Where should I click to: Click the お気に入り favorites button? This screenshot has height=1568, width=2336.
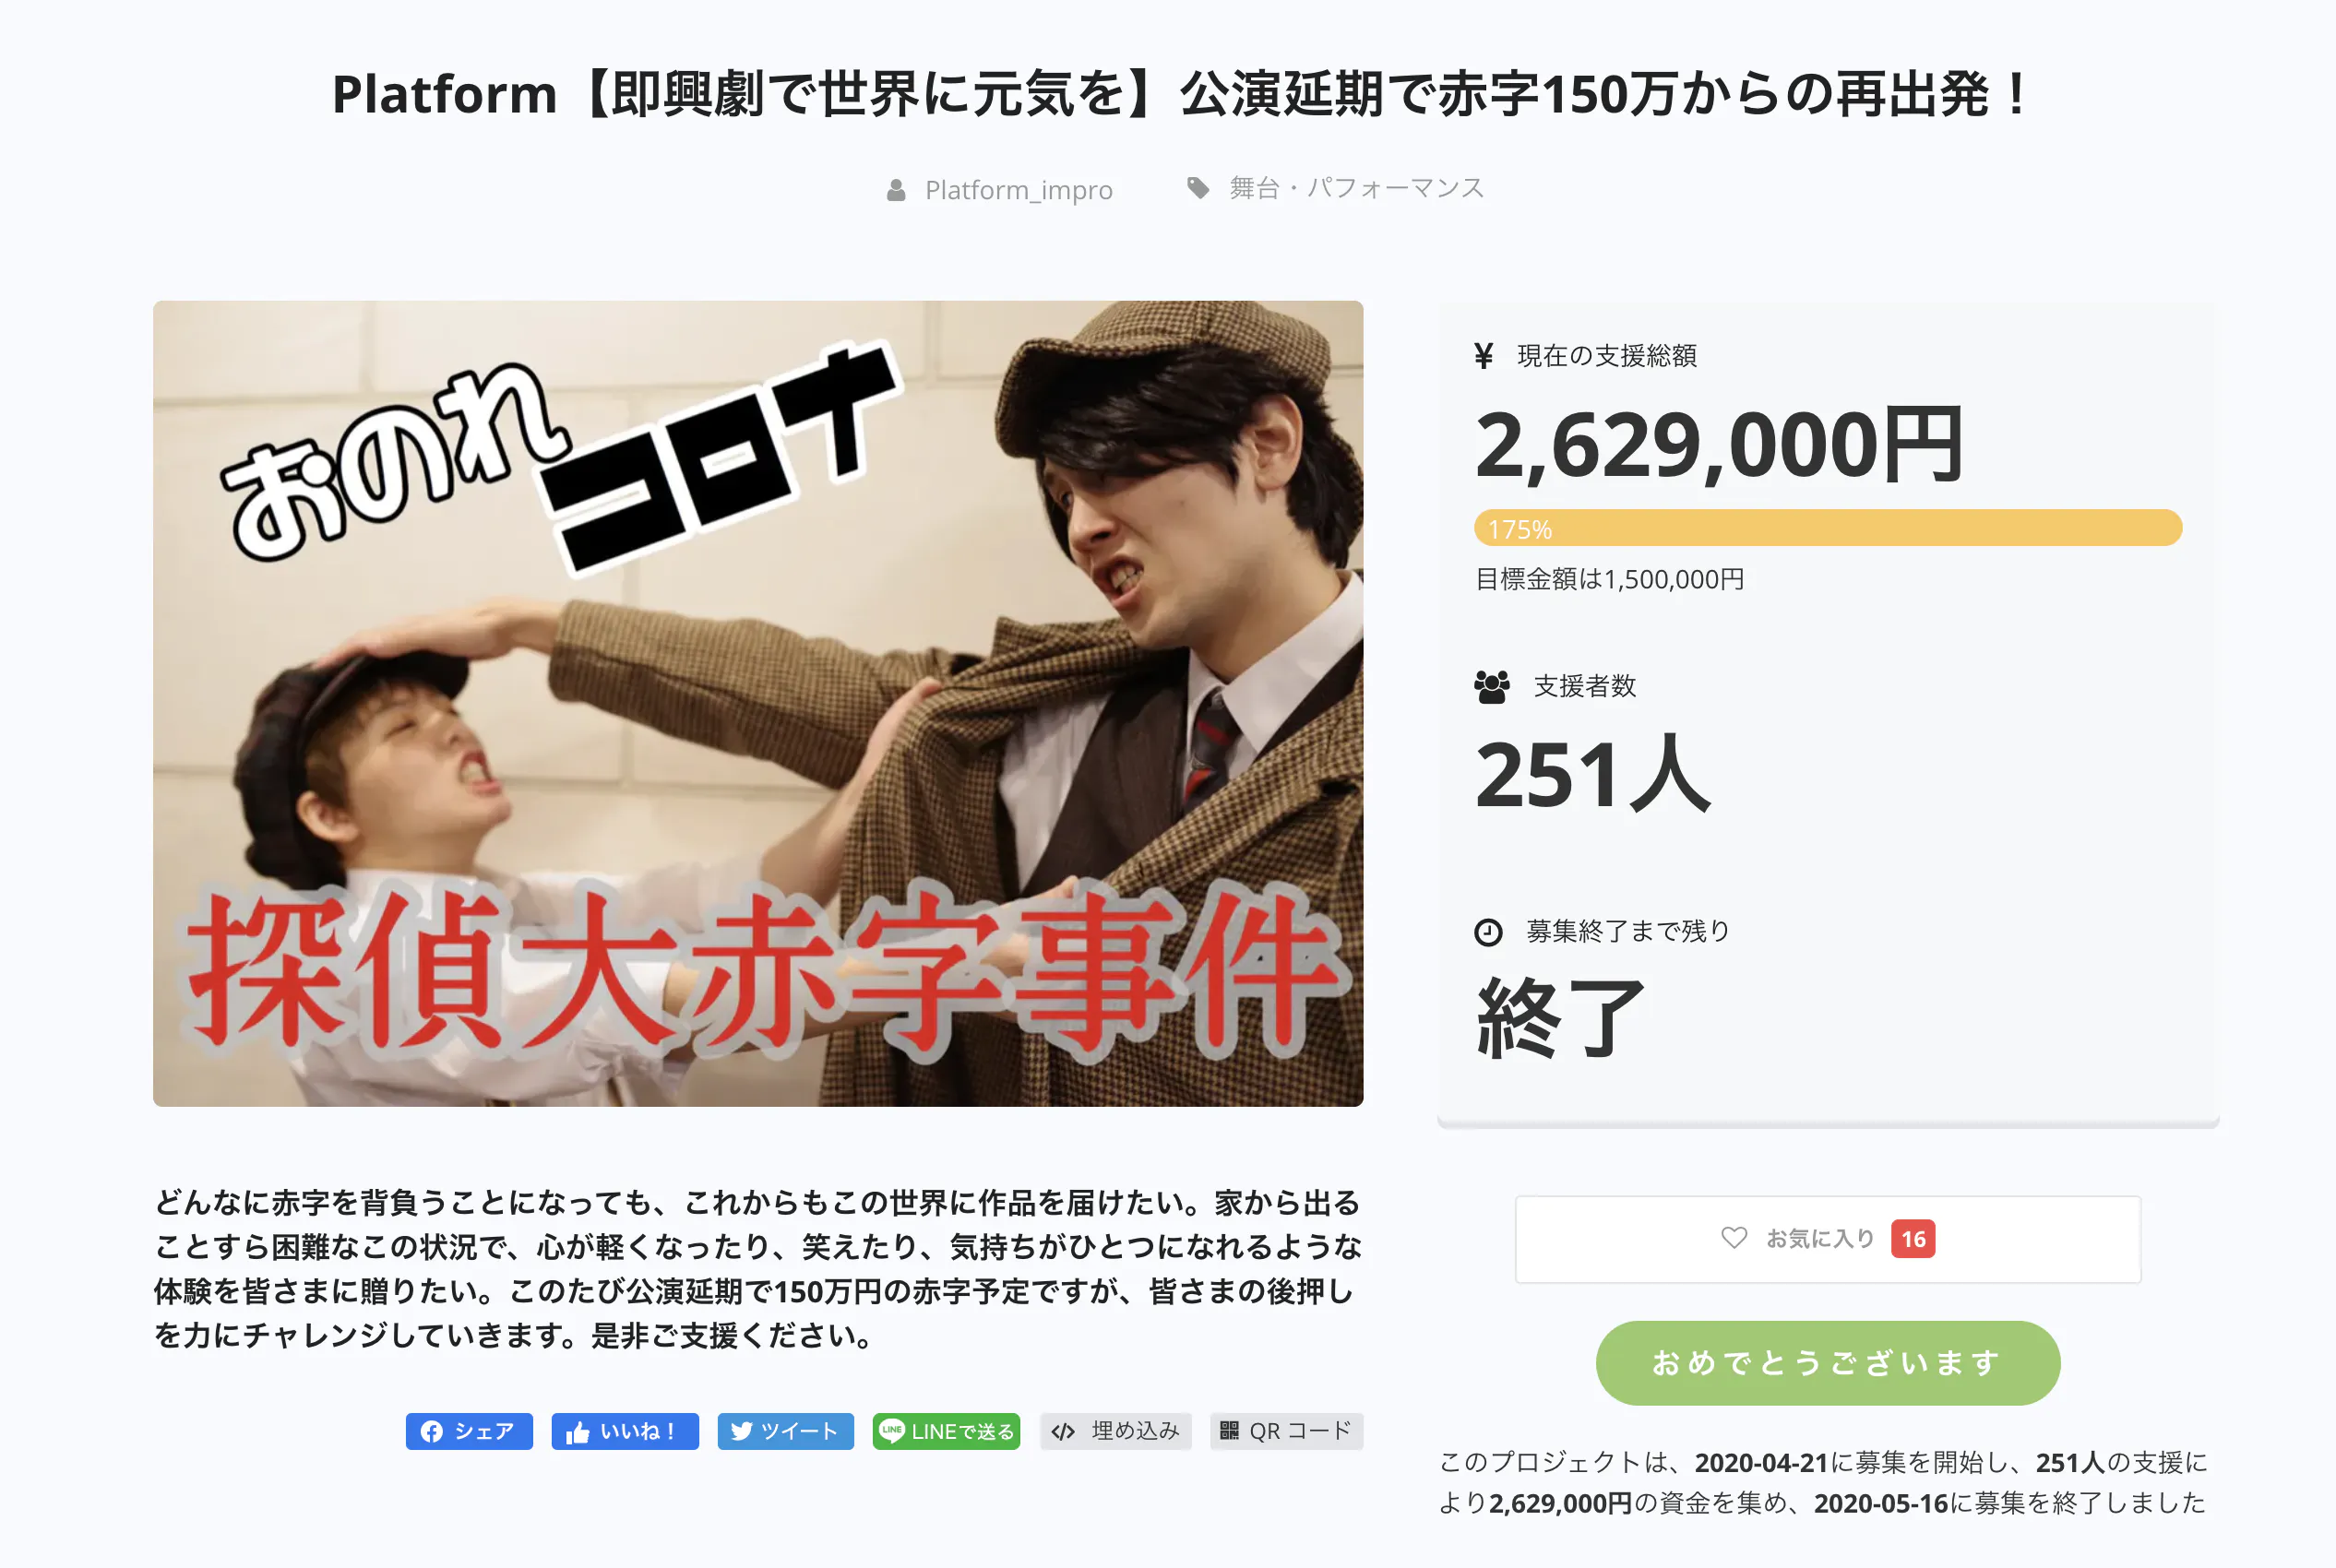coord(1827,1238)
